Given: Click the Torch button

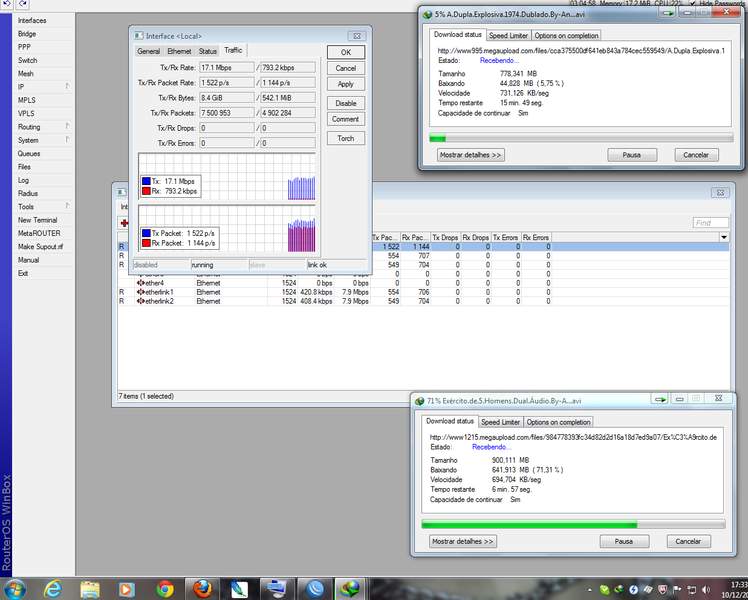Looking at the screenshot, I should click(346, 138).
